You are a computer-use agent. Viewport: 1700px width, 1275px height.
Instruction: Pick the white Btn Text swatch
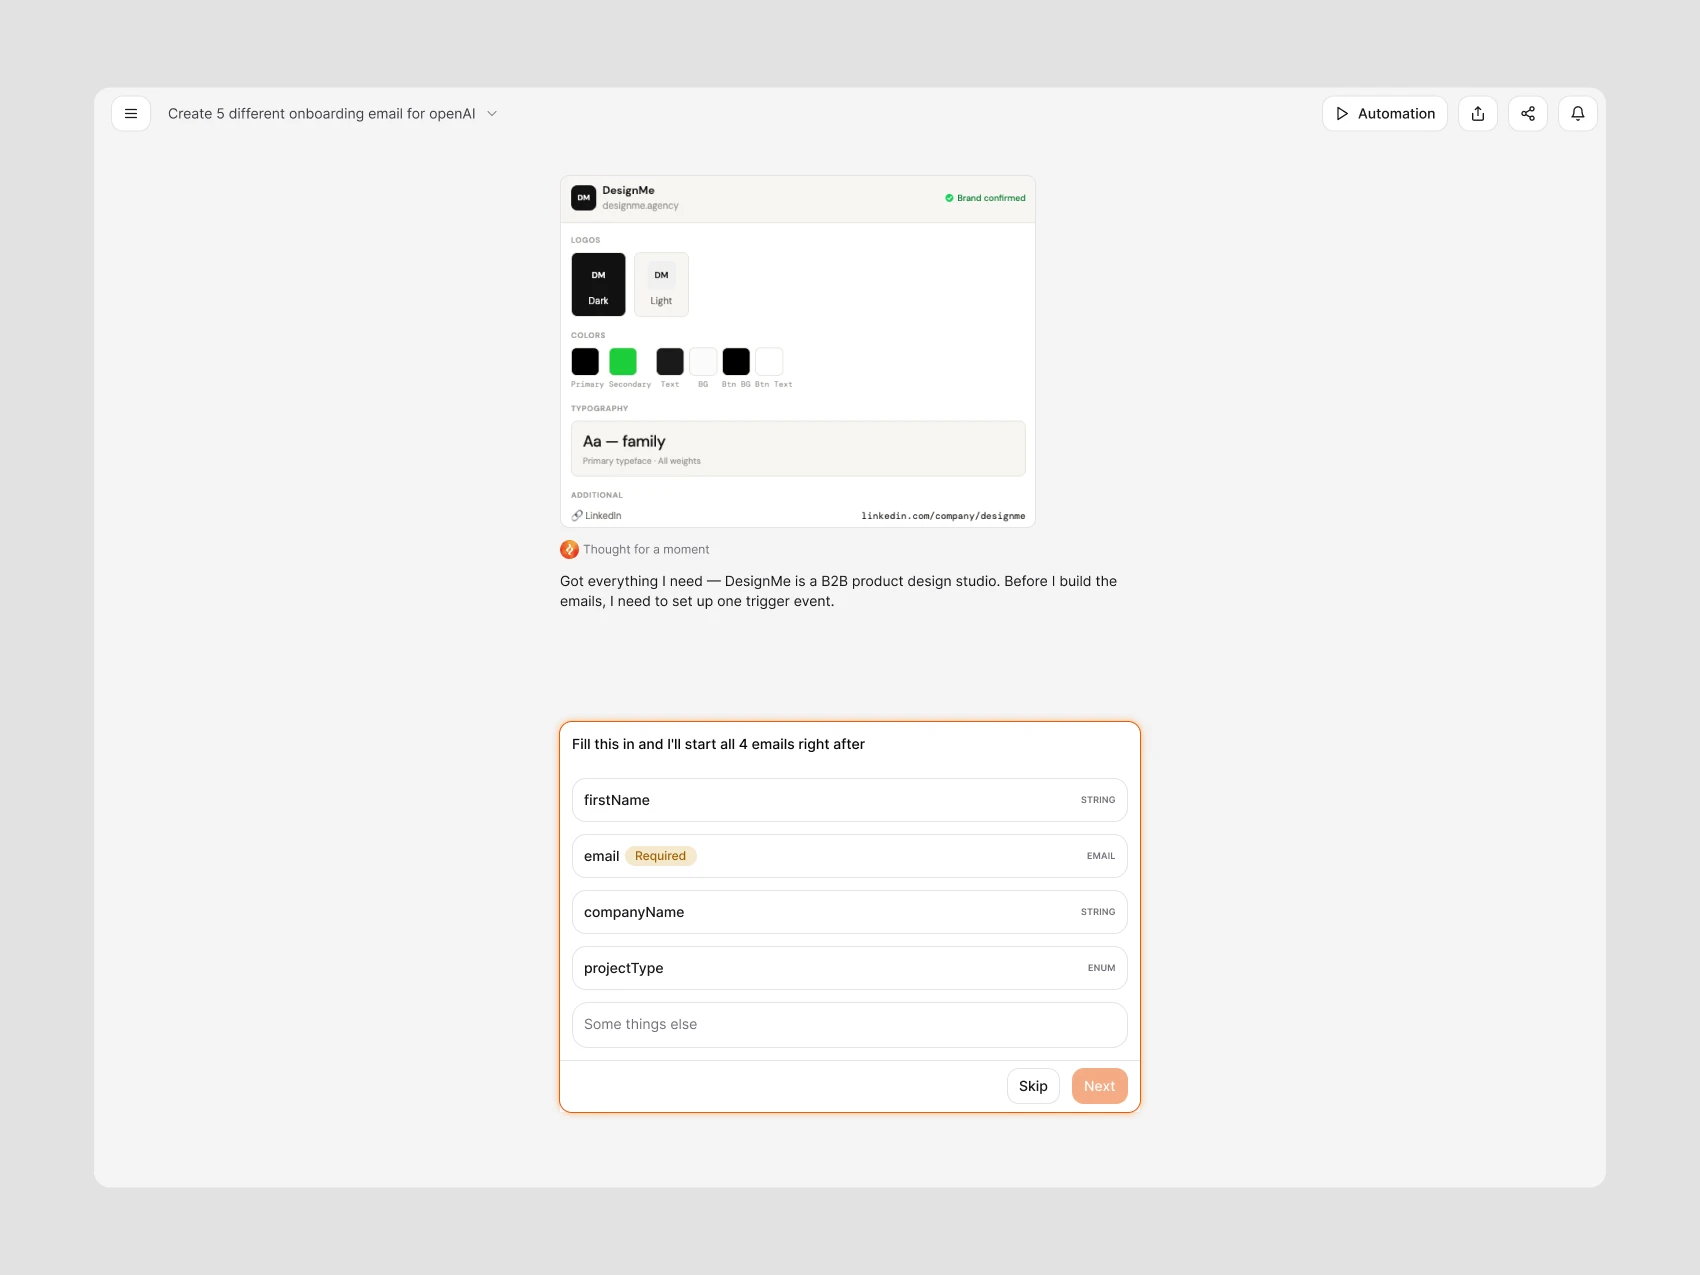[769, 362]
